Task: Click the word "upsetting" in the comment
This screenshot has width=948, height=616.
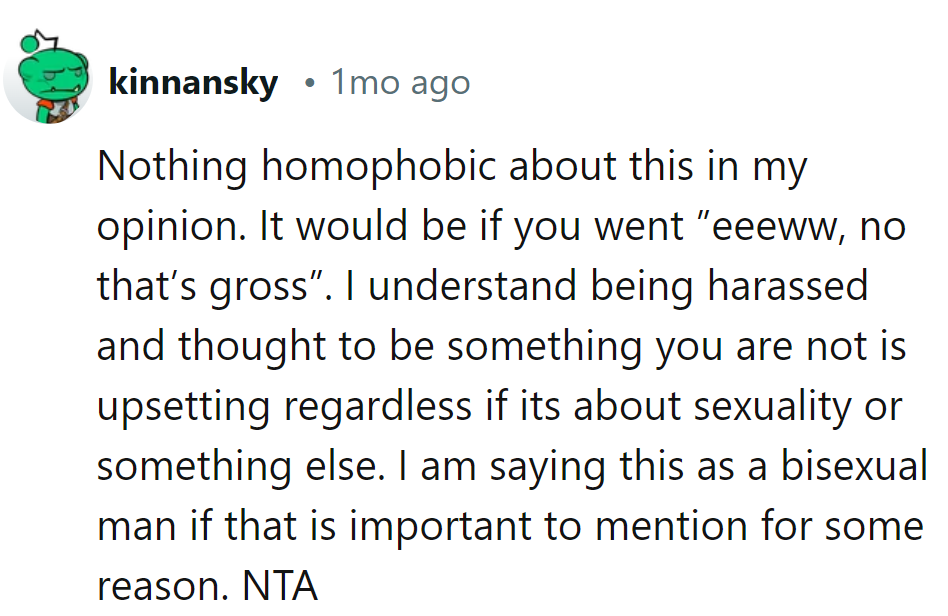Action: click(x=185, y=407)
